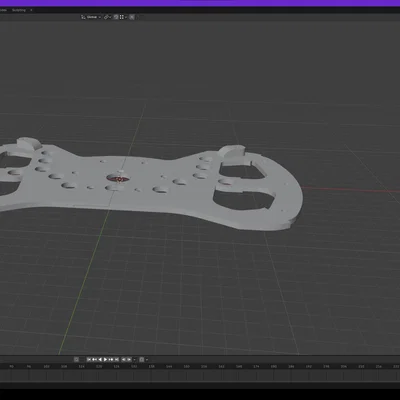Viewport: 400px width, 400px height.
Task: Click the red 3D cursor at center hole
Action: click(x=119, y=179)
